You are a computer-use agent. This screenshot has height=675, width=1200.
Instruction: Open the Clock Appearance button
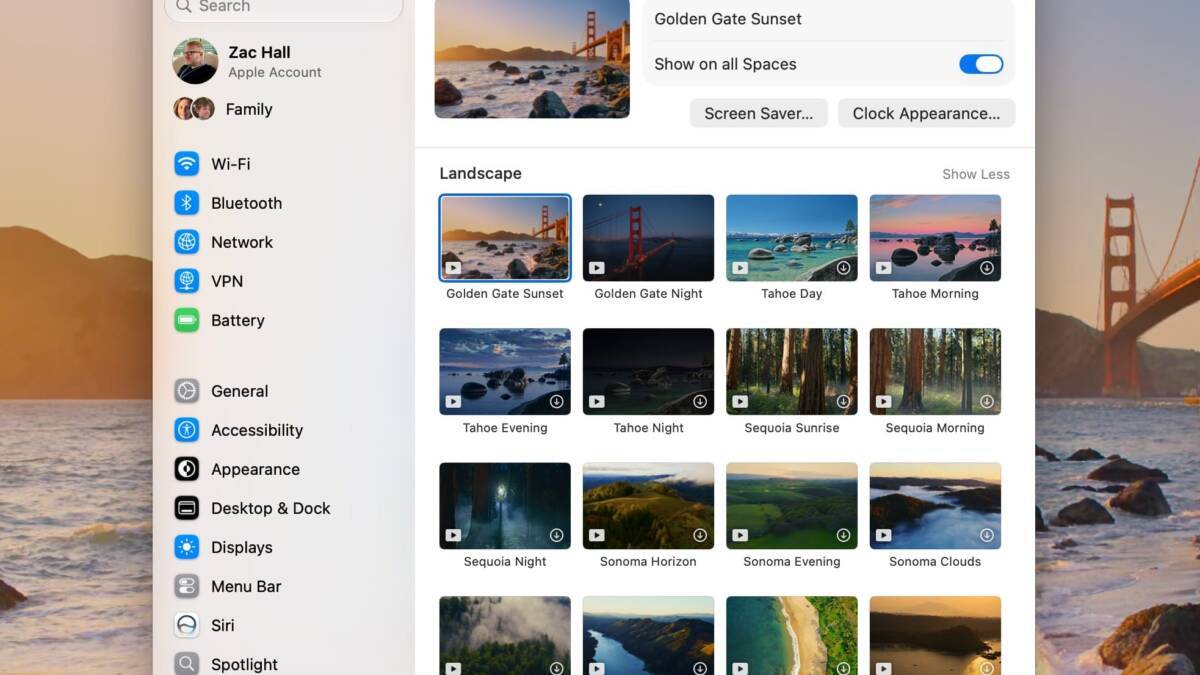click(926, 113)
